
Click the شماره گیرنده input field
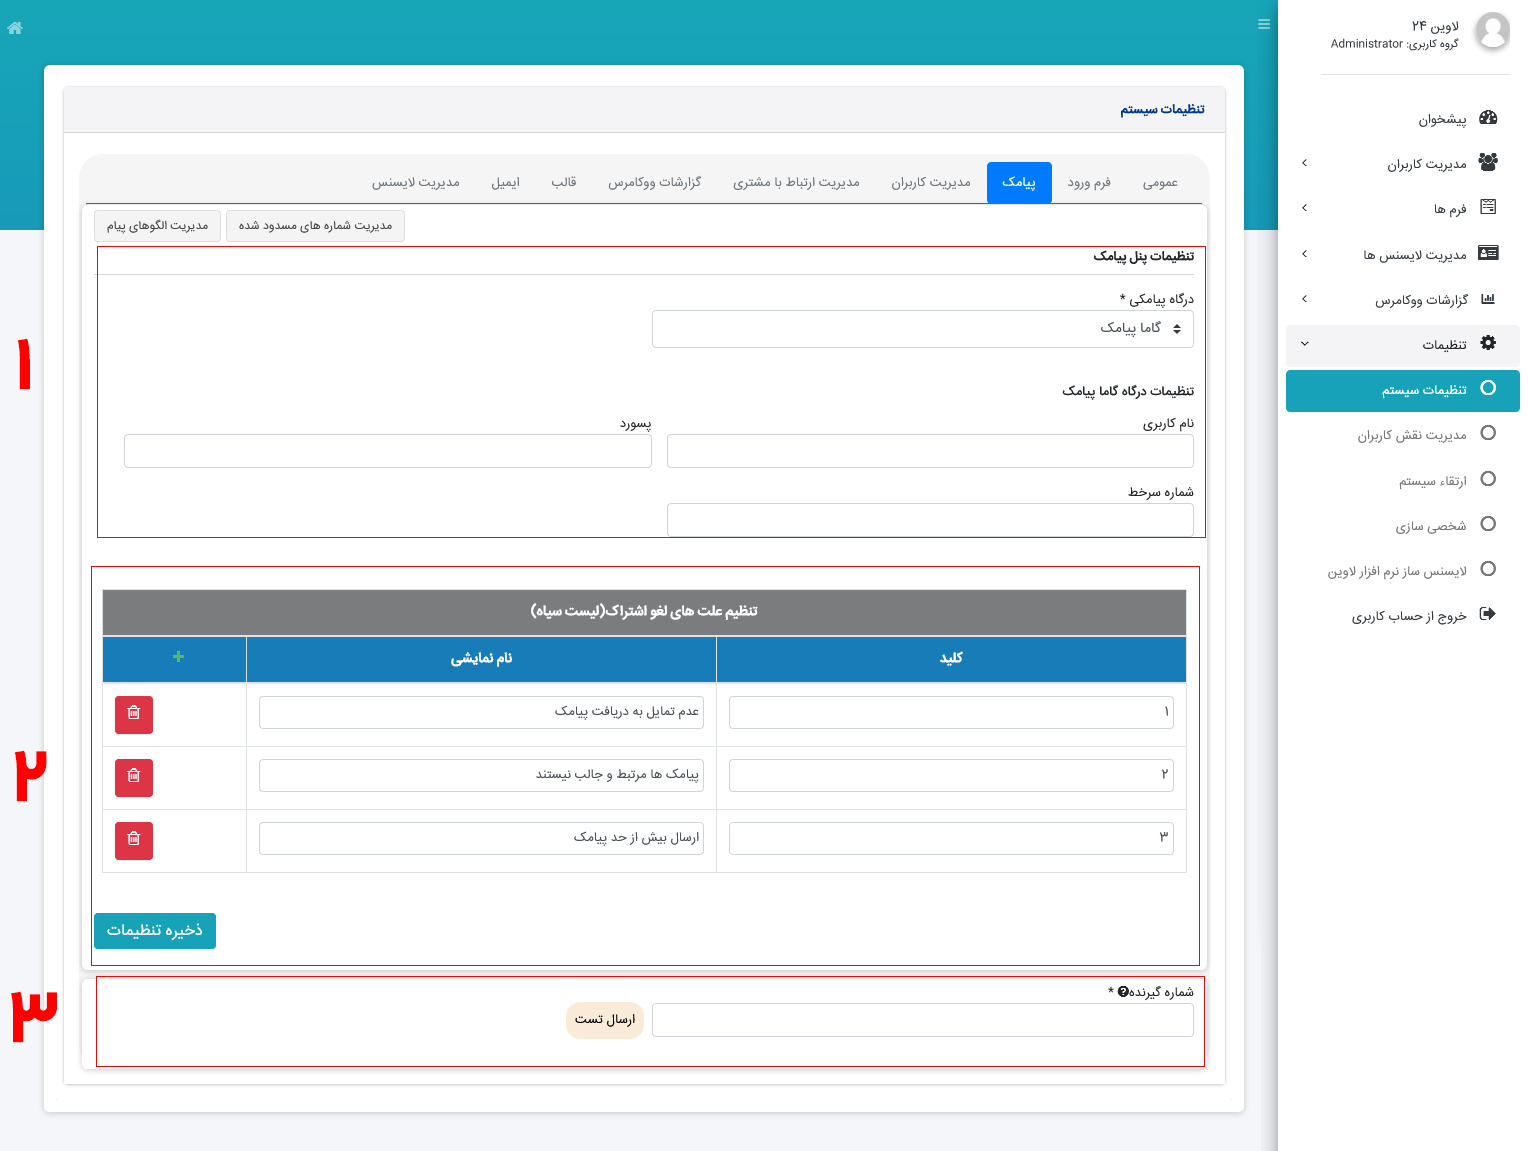click(922, 1019)
